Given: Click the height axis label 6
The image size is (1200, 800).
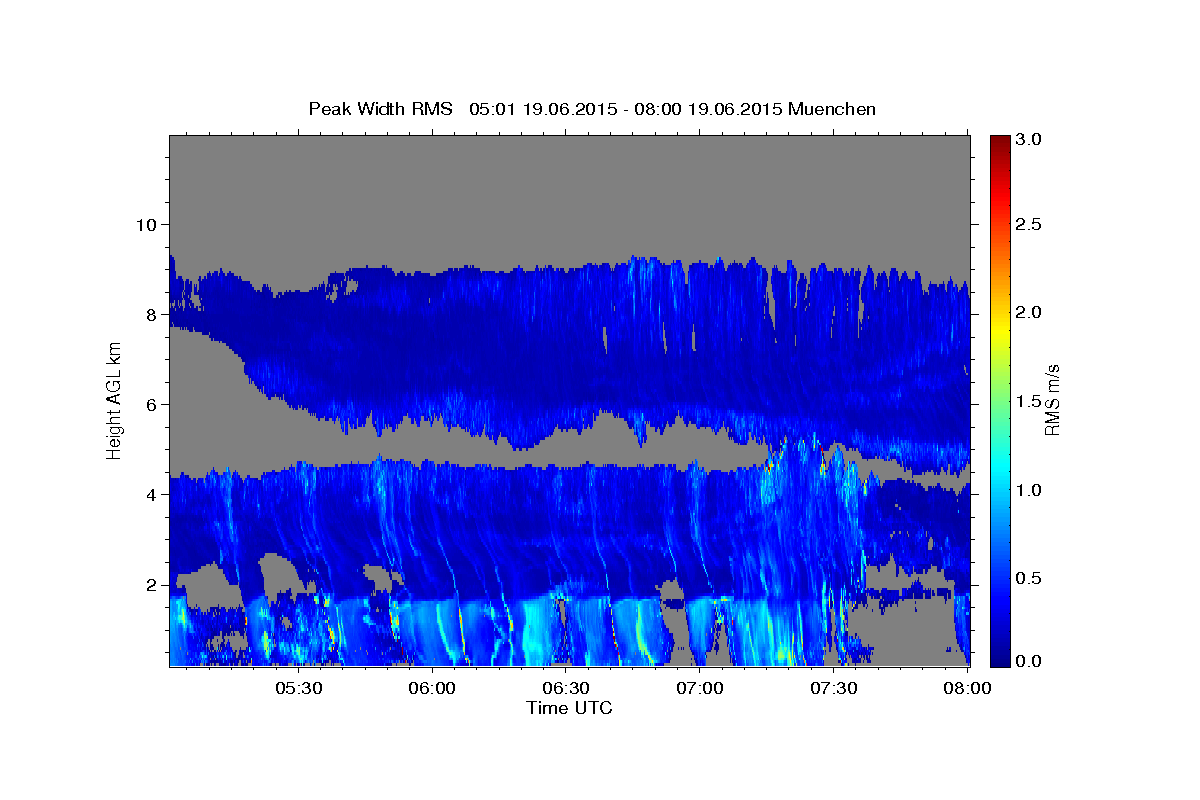Looking at the screenshot, I should 152,404.
